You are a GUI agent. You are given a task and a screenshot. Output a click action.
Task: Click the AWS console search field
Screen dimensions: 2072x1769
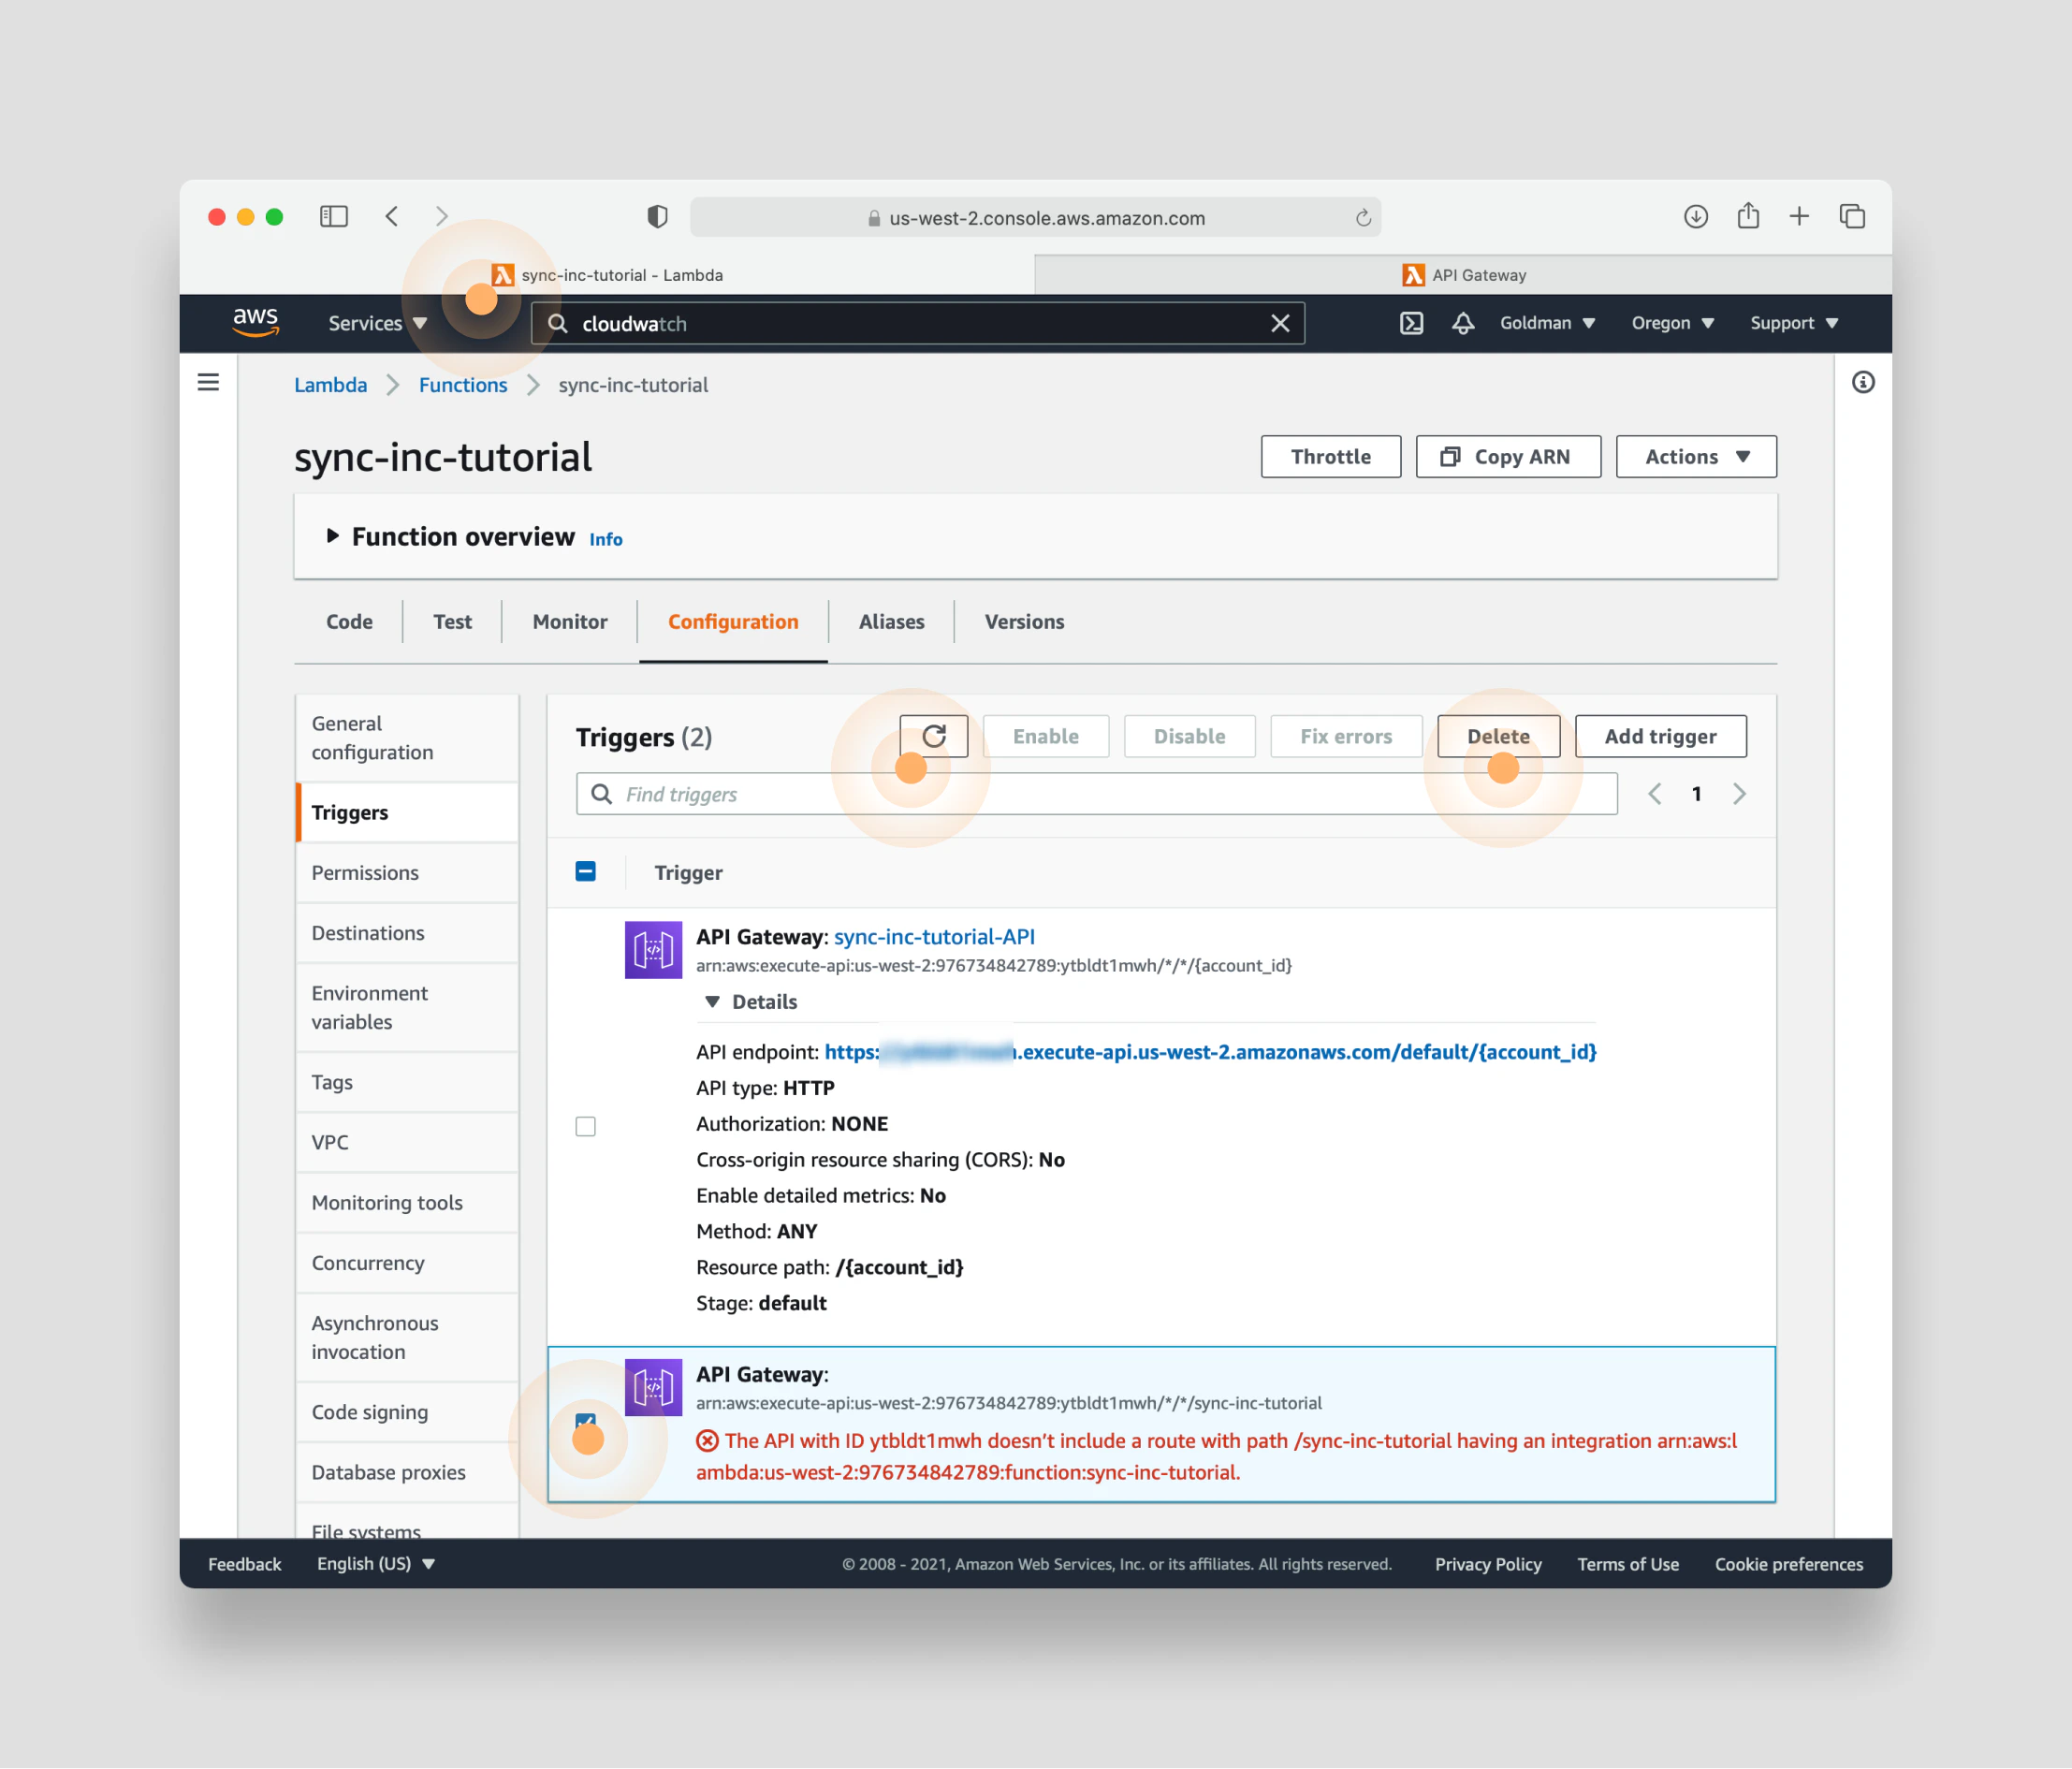tap(917, 323)
